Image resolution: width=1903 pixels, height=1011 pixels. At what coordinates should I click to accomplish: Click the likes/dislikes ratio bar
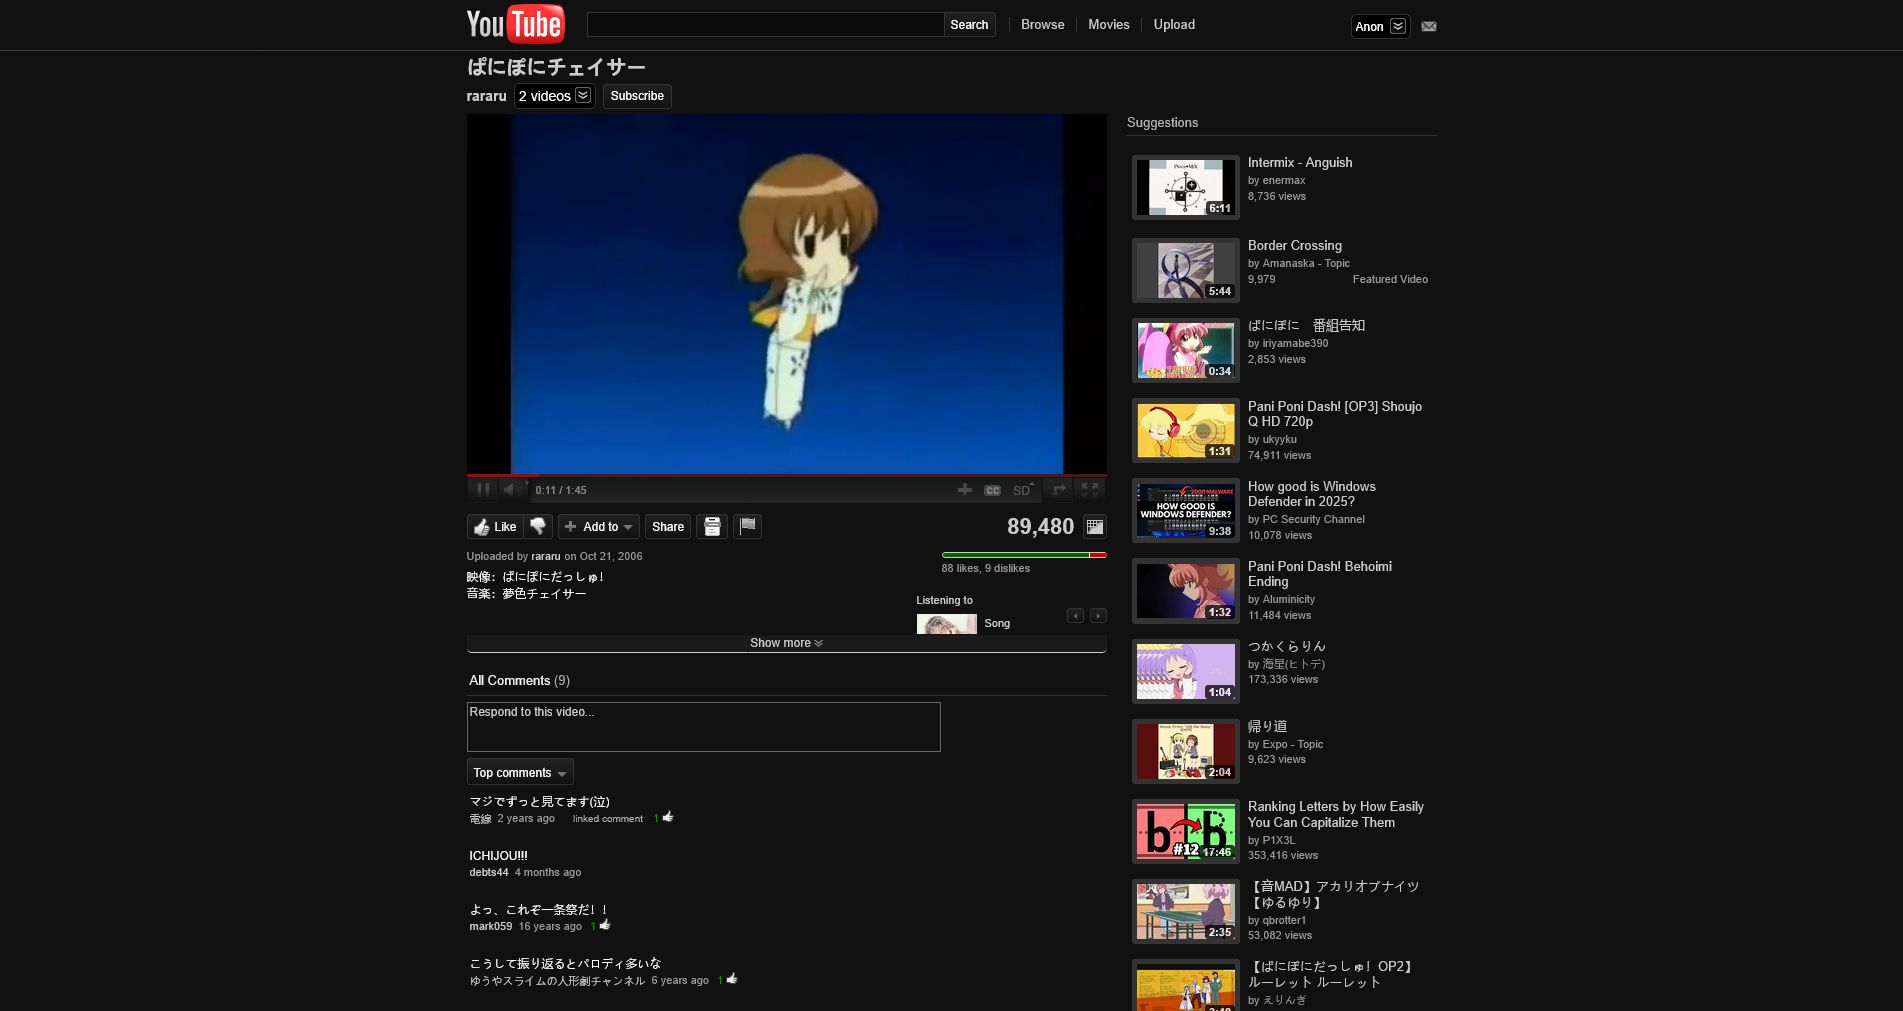[x=1024, y=555]
